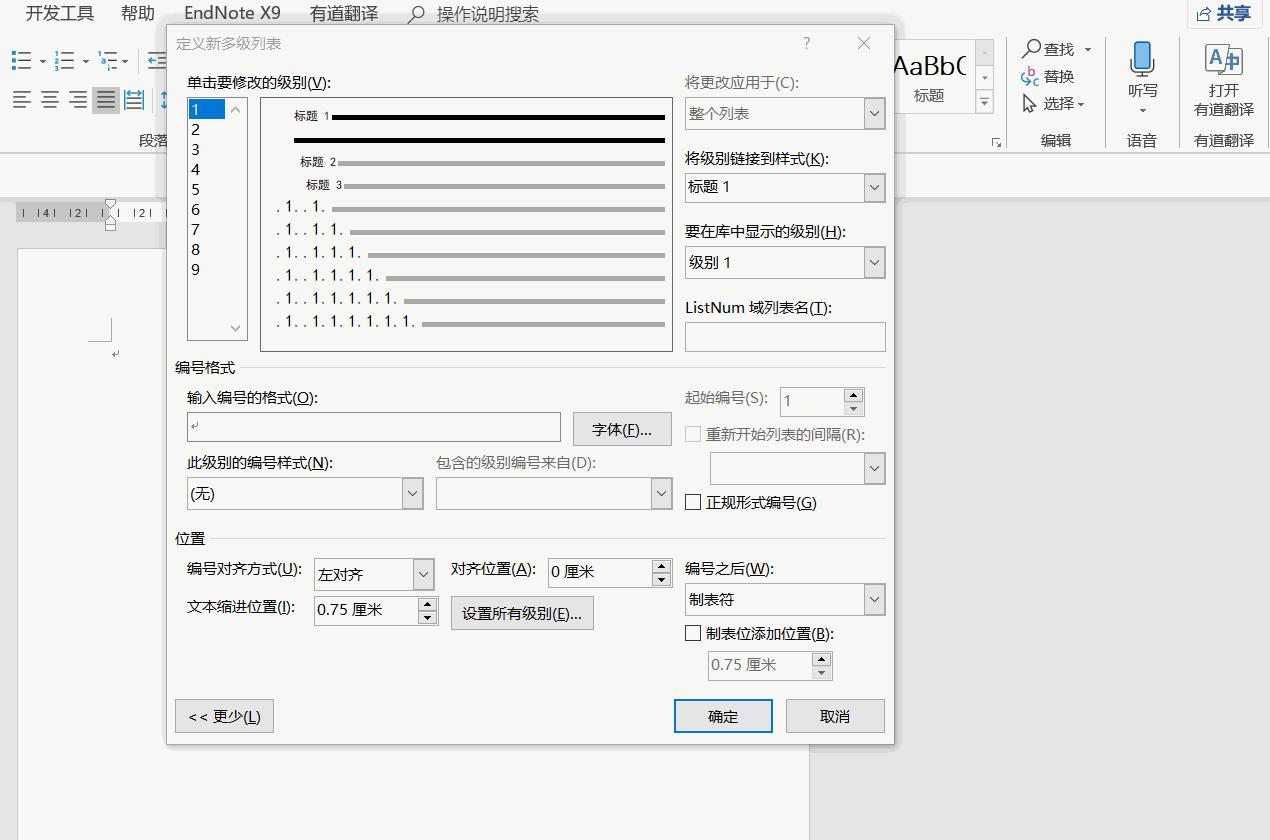Open the 编号之后 dropdown showing 制表符
This screenshot has width=1270, height=840.
click(872, 599)
